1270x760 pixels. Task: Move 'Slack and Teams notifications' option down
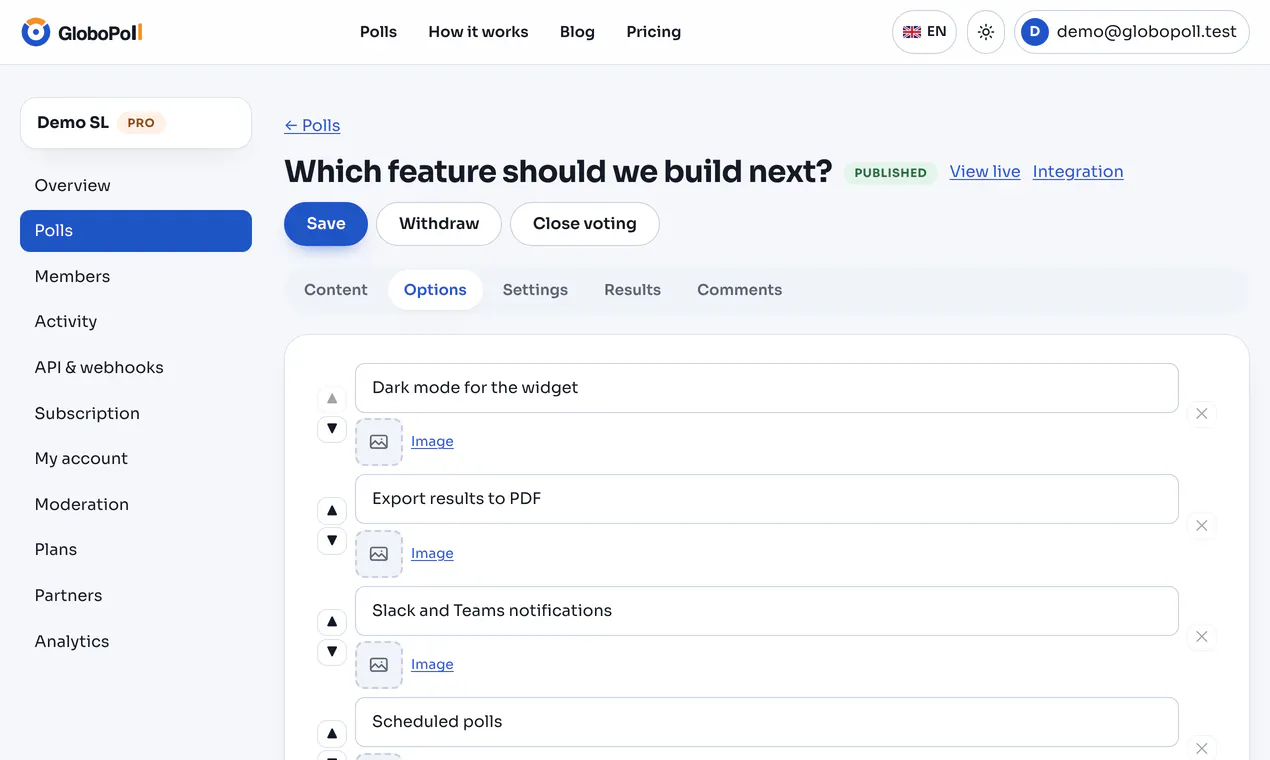pos(332,652)
